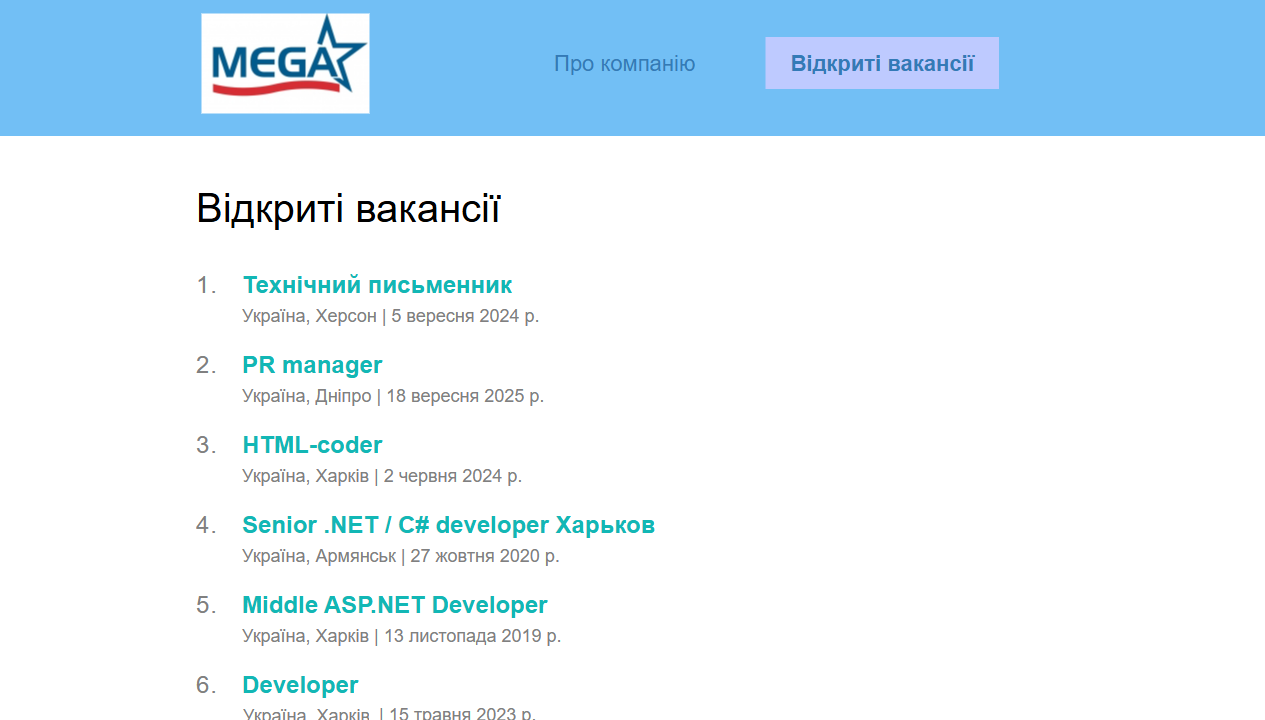Click the Армянськ 27 жовтня 2020 details
This screenshot has height=720, width=1265.
point(400,556)
